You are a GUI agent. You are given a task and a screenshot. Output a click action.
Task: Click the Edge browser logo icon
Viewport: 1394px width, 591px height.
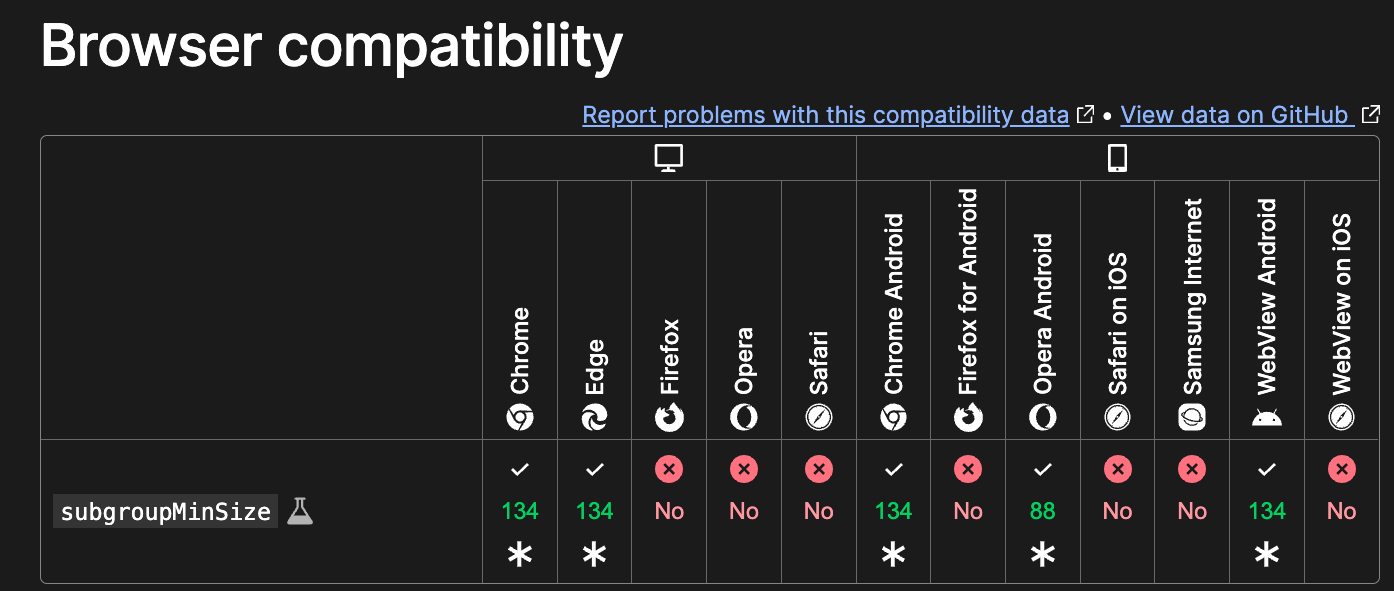594,418
